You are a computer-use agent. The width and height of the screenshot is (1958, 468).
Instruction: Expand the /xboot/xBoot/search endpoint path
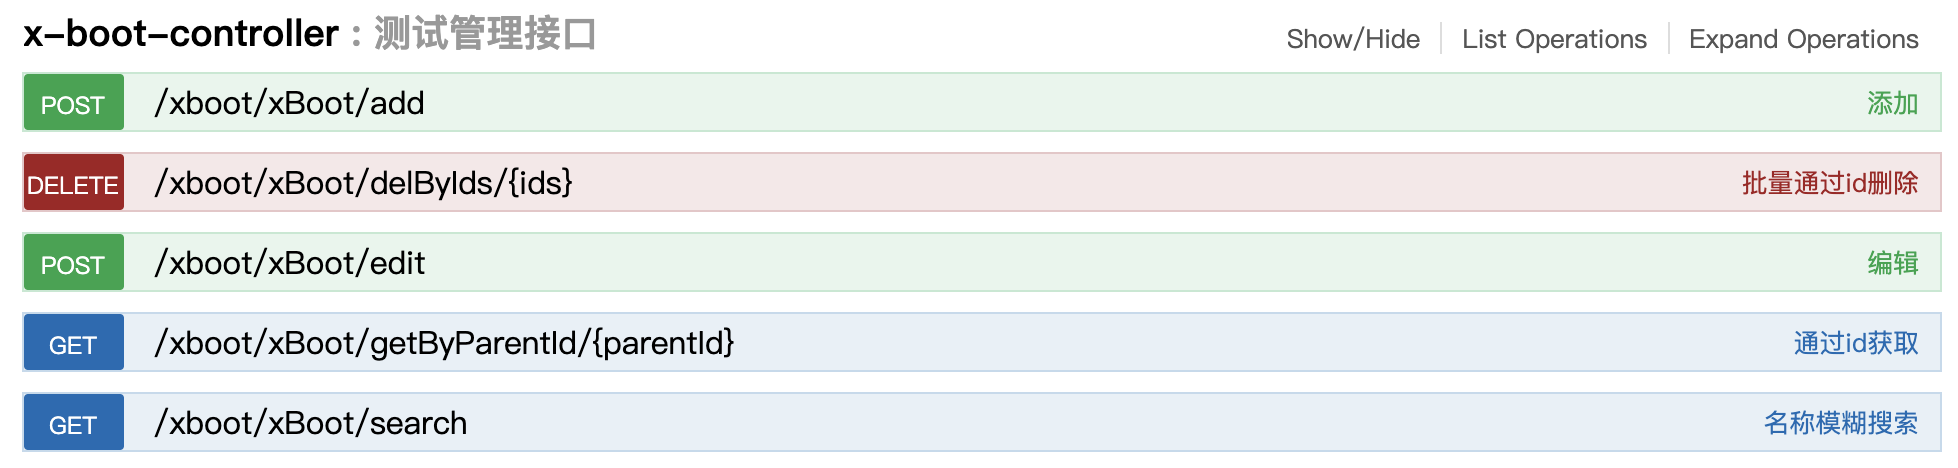(310, 423)
